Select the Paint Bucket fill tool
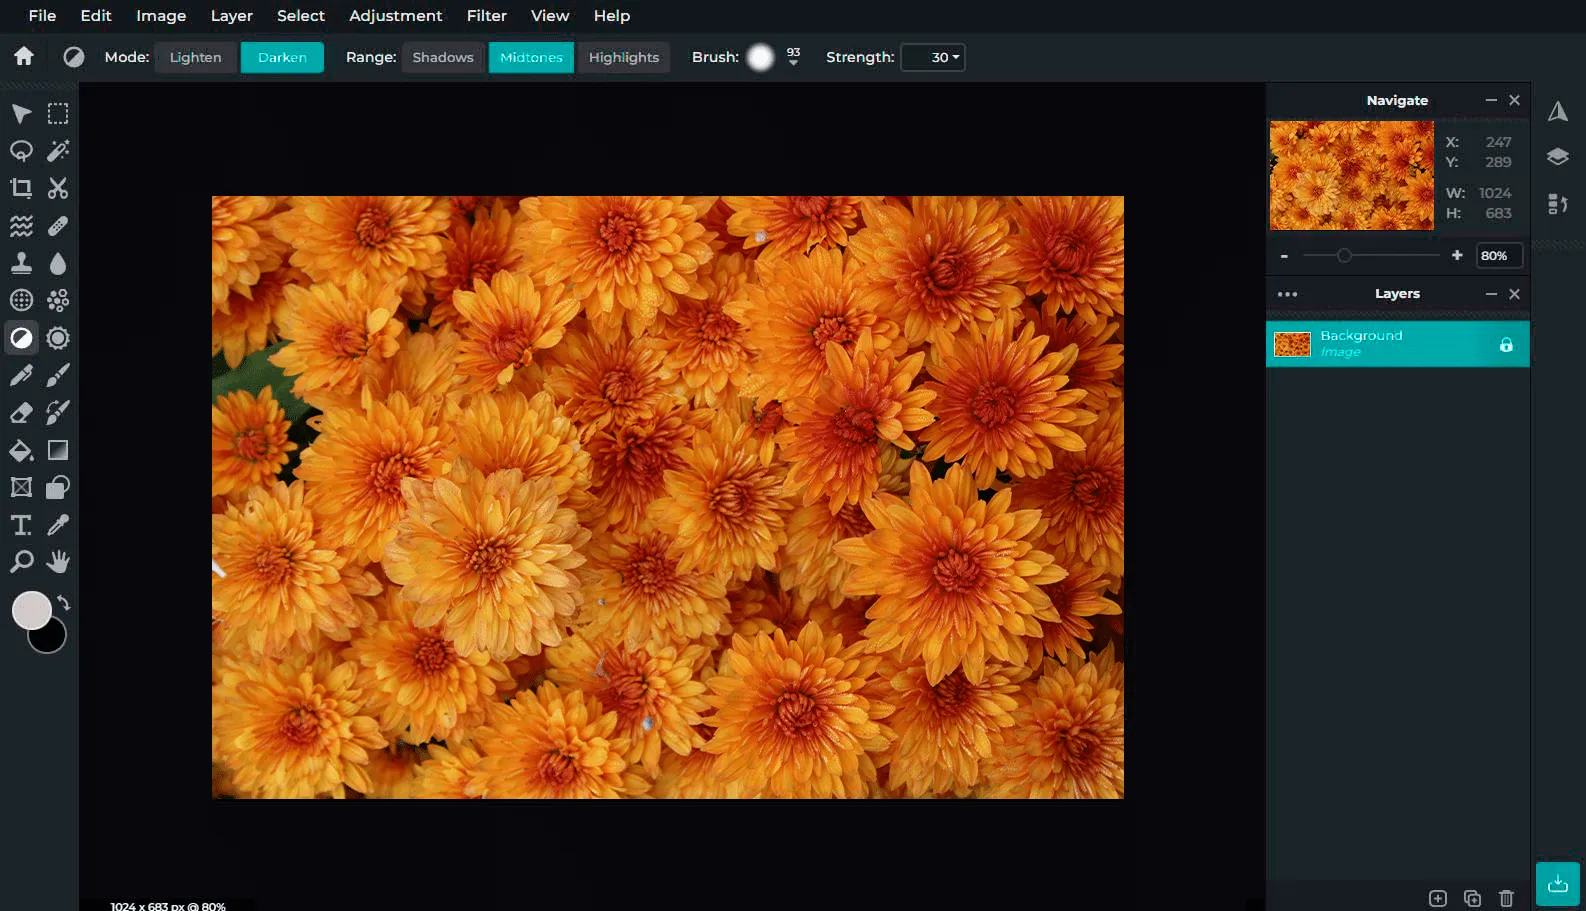This screenshot has height=911, width=1586. (x=21, y=450)
